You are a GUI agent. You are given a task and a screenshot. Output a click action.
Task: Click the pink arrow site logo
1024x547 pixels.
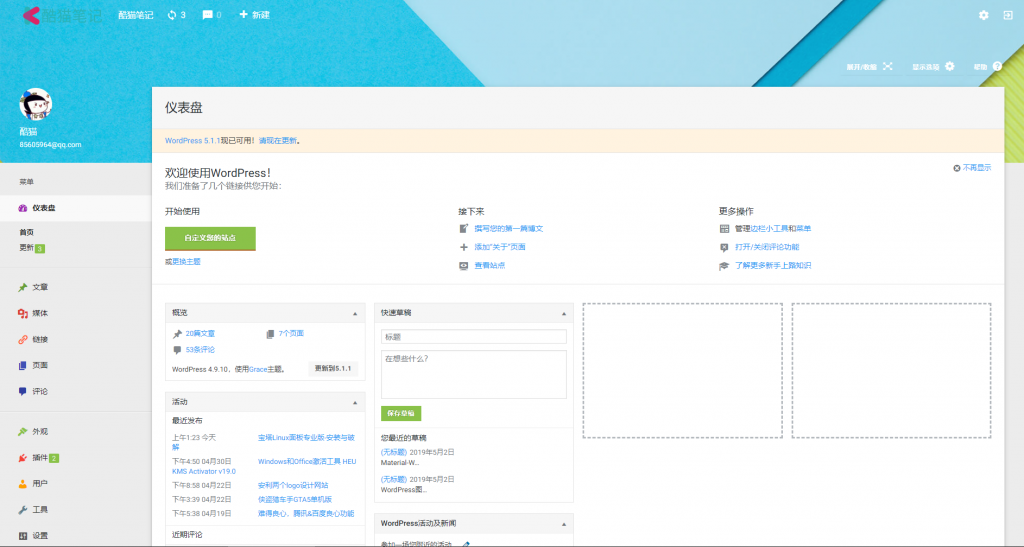pyautogui.click(x=31, y=15)
